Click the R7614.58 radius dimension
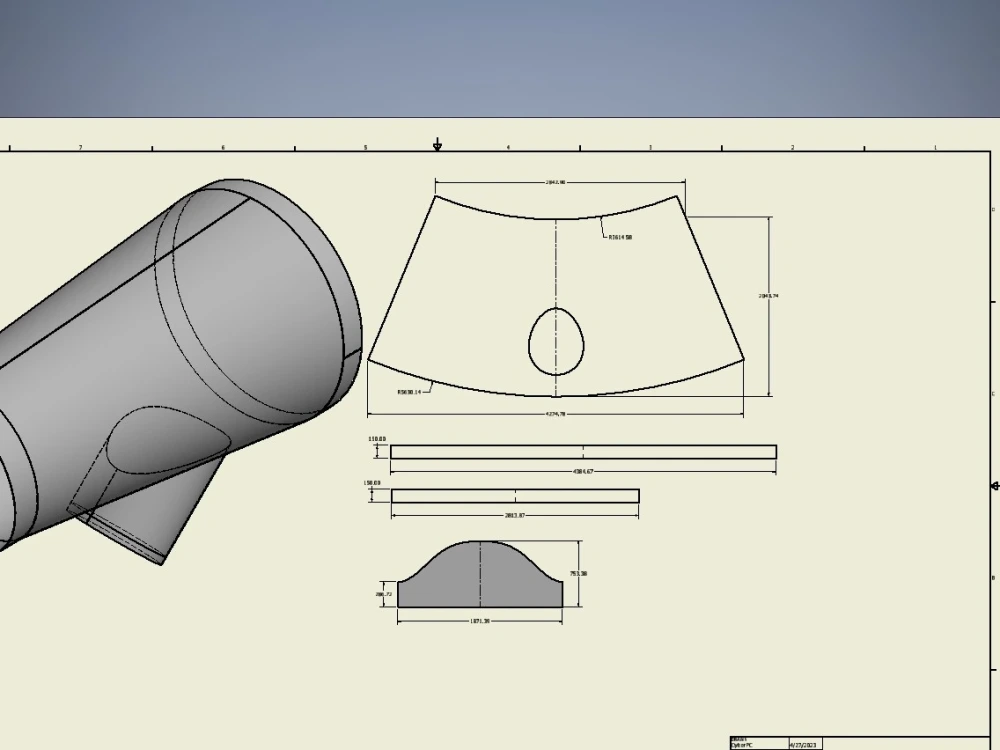Viewport: 1000px width, 750px height. 620,237
